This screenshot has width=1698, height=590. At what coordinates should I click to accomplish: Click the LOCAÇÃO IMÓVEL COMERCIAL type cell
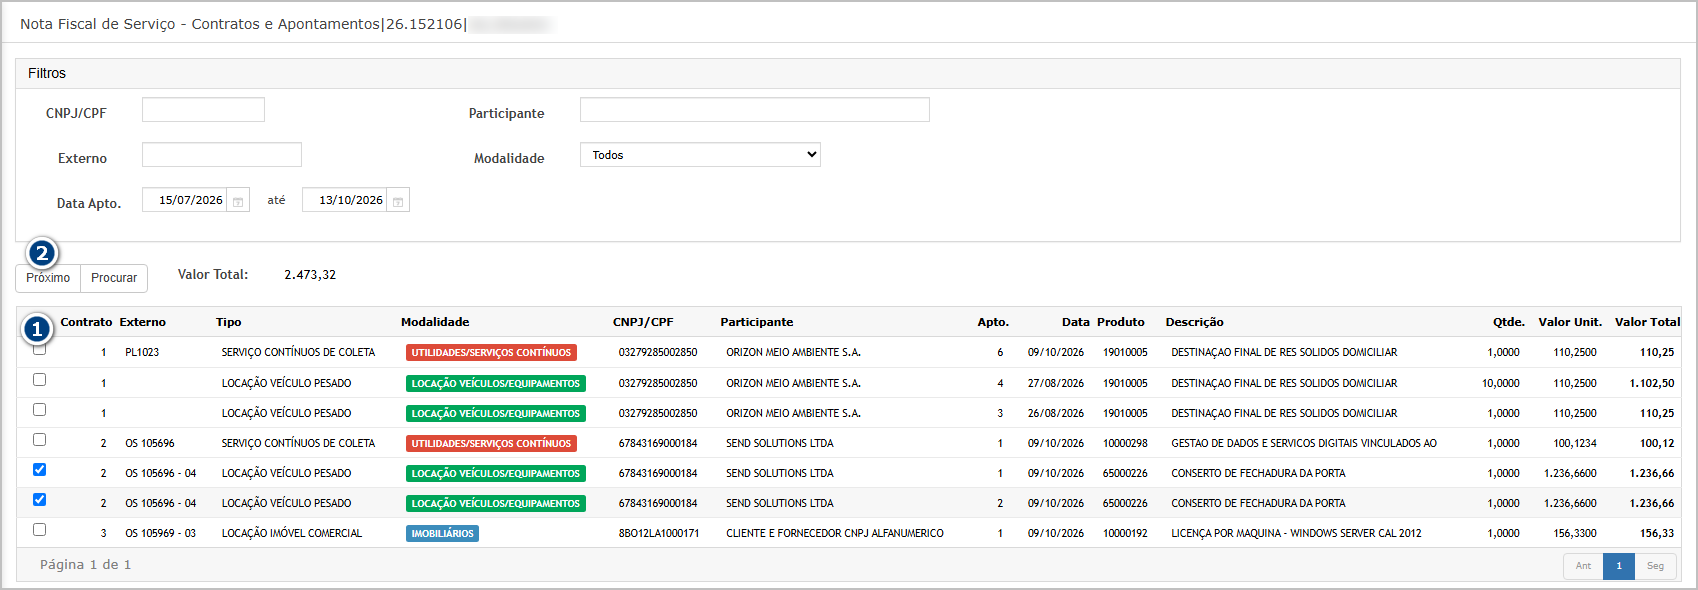292,534
